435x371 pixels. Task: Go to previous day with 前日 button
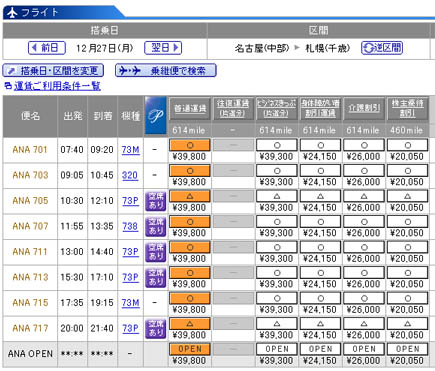47,48
